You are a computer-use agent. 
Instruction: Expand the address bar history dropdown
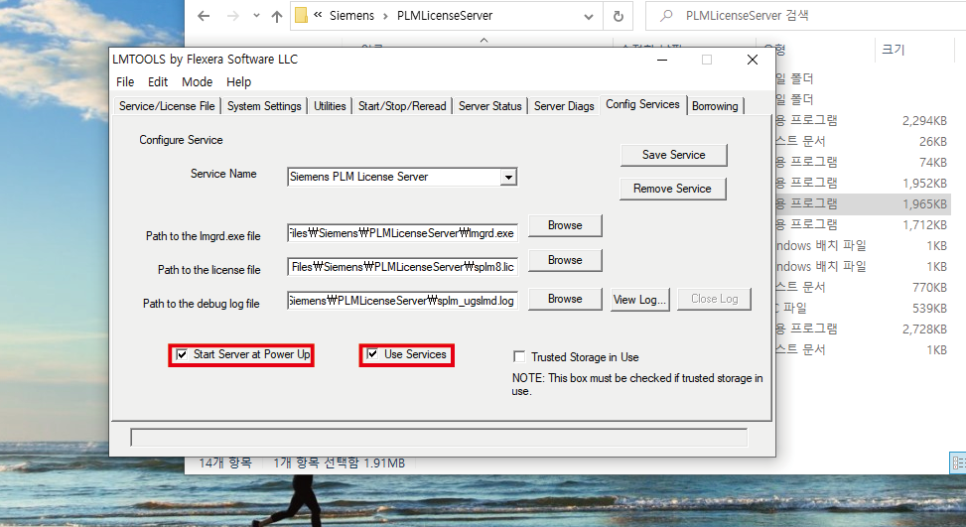coord(588,17)
